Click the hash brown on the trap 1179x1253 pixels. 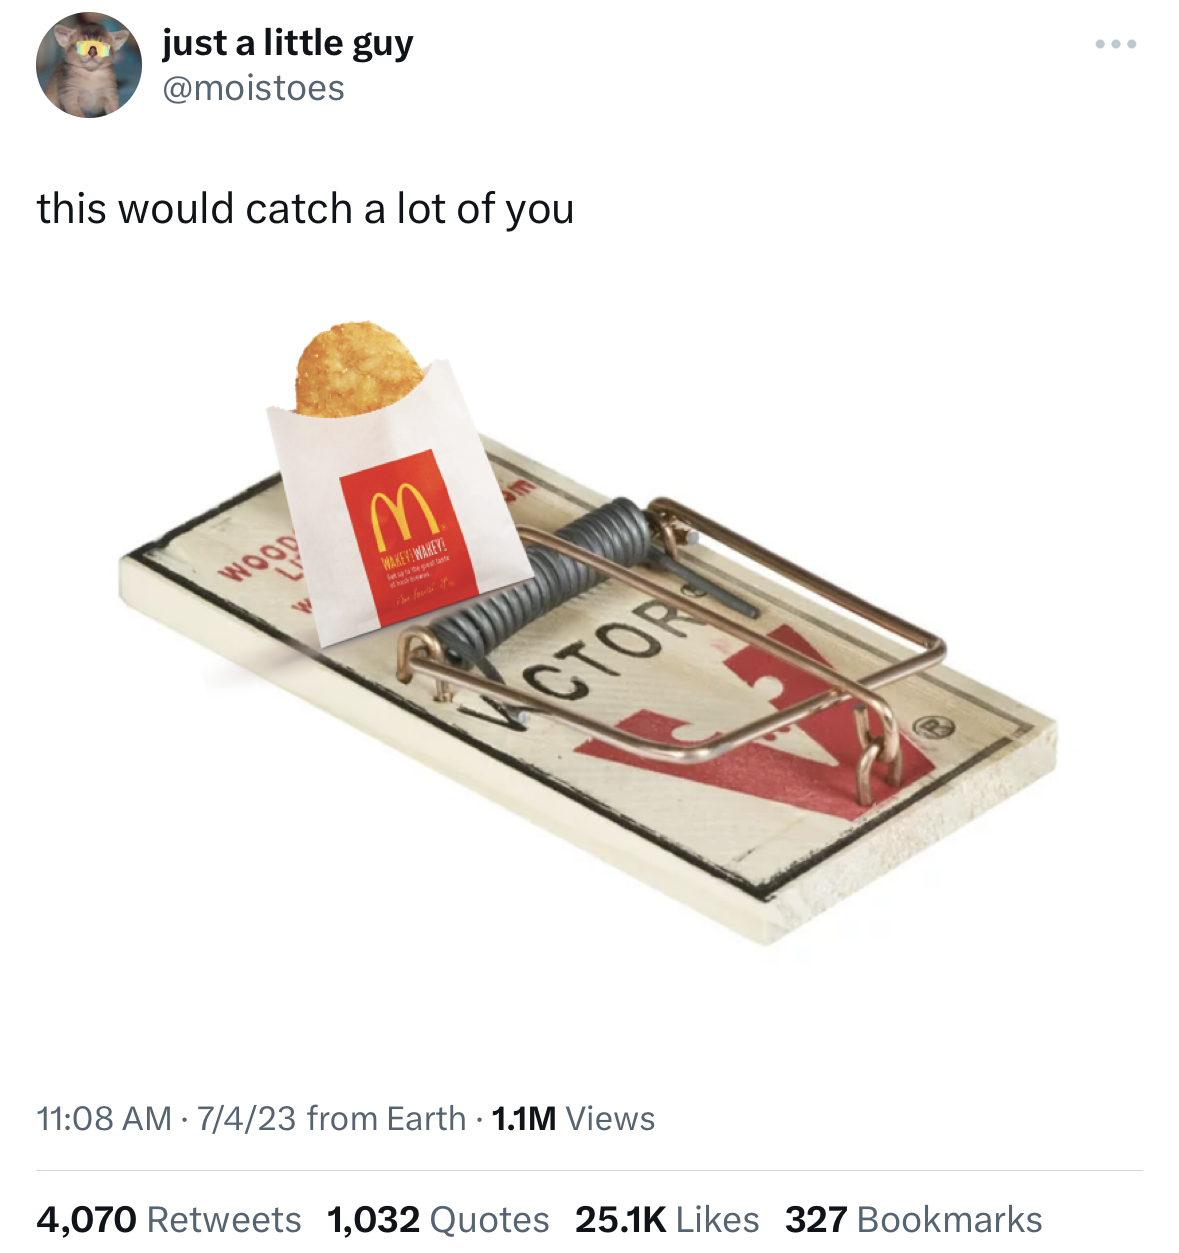click(x=359, y=368)
